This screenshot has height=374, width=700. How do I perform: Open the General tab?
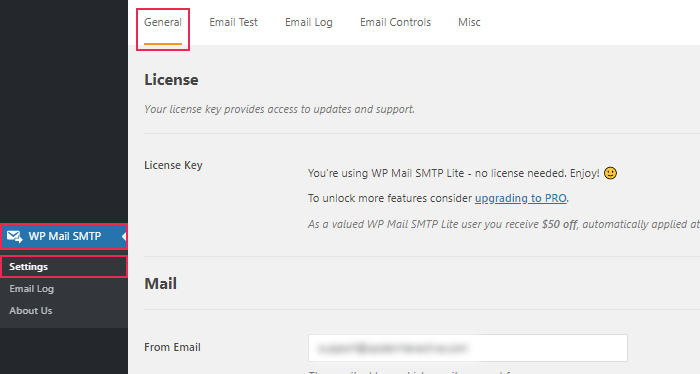click(x=163, y=22)
